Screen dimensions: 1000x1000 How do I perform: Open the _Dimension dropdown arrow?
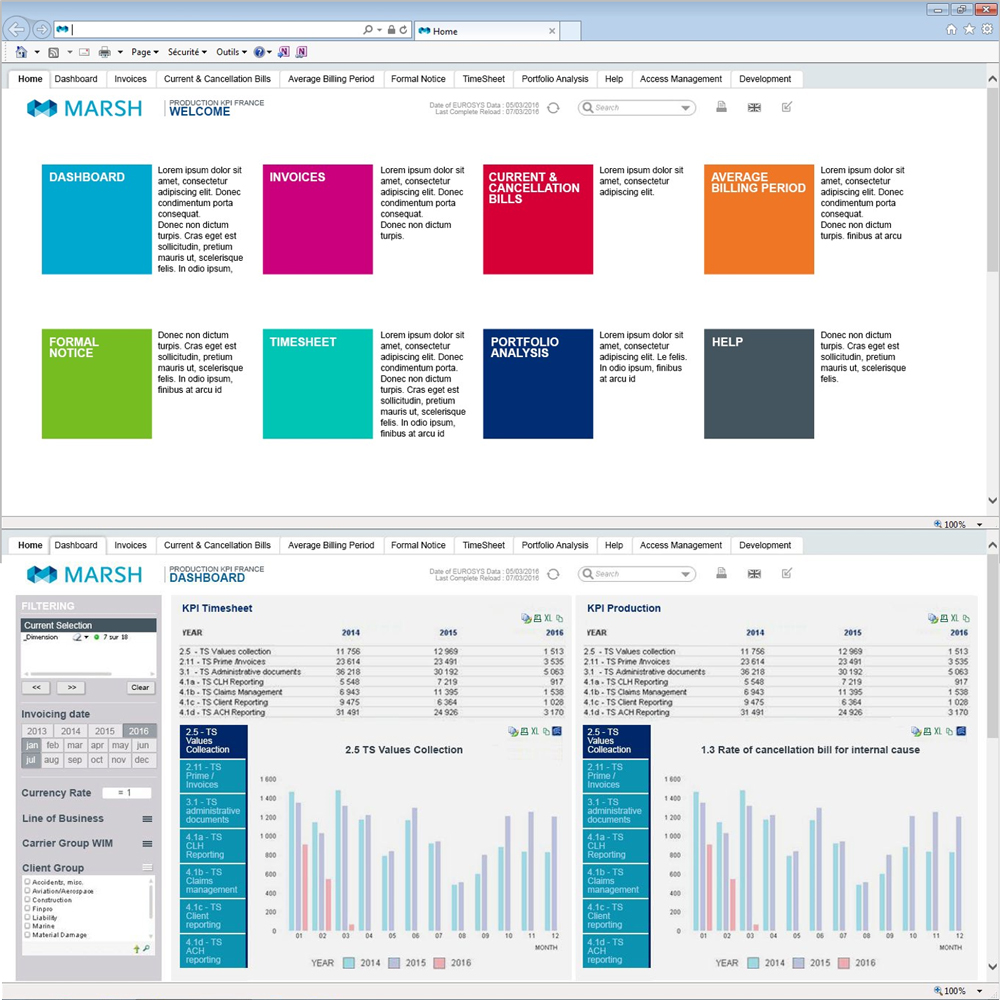87,637
